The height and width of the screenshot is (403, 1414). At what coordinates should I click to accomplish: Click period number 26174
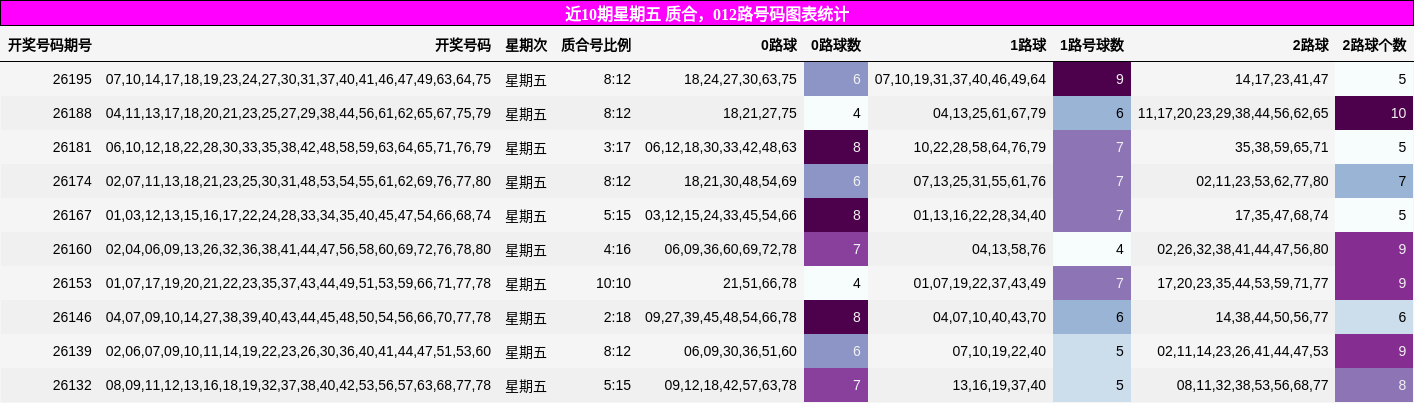coord(72,181)
